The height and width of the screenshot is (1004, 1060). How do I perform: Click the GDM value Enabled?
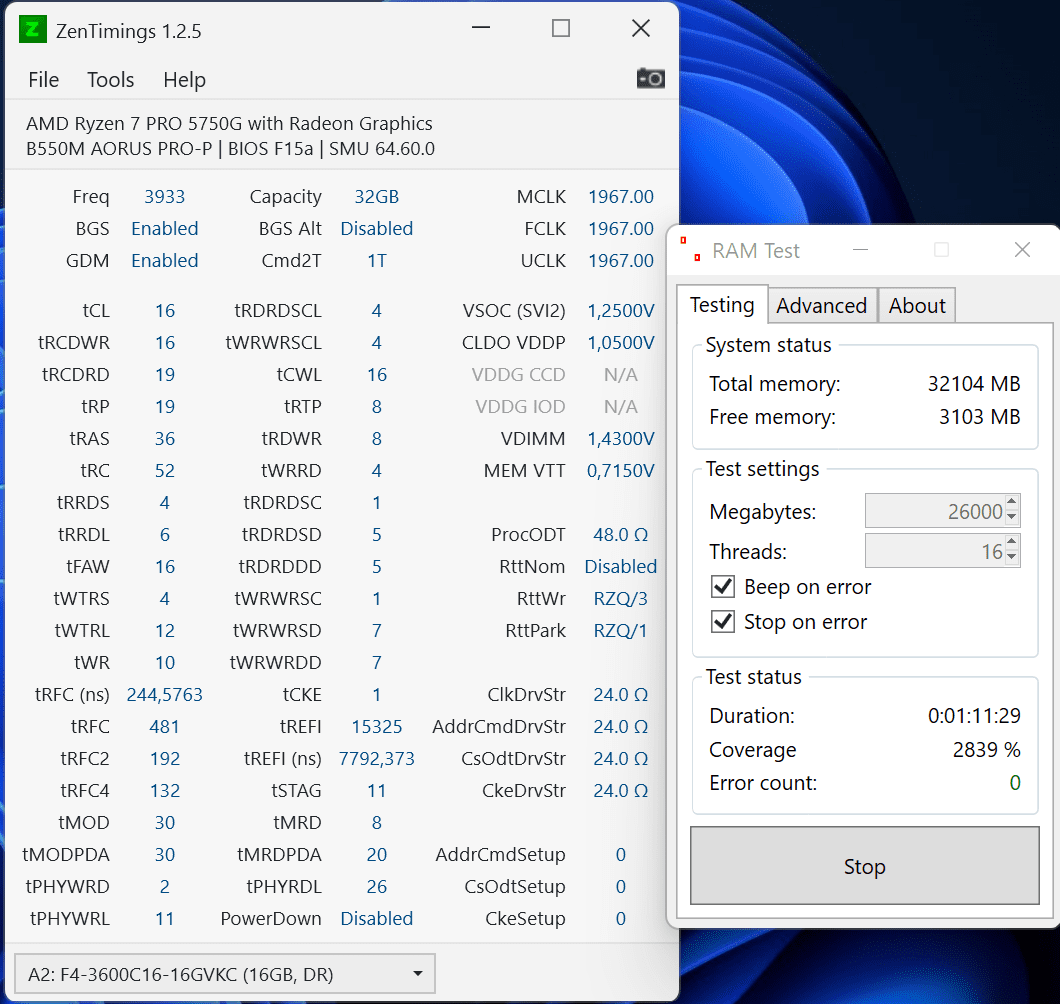164,261
